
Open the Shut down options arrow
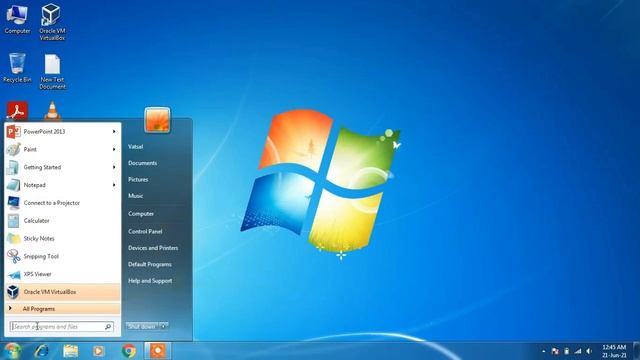163,327
